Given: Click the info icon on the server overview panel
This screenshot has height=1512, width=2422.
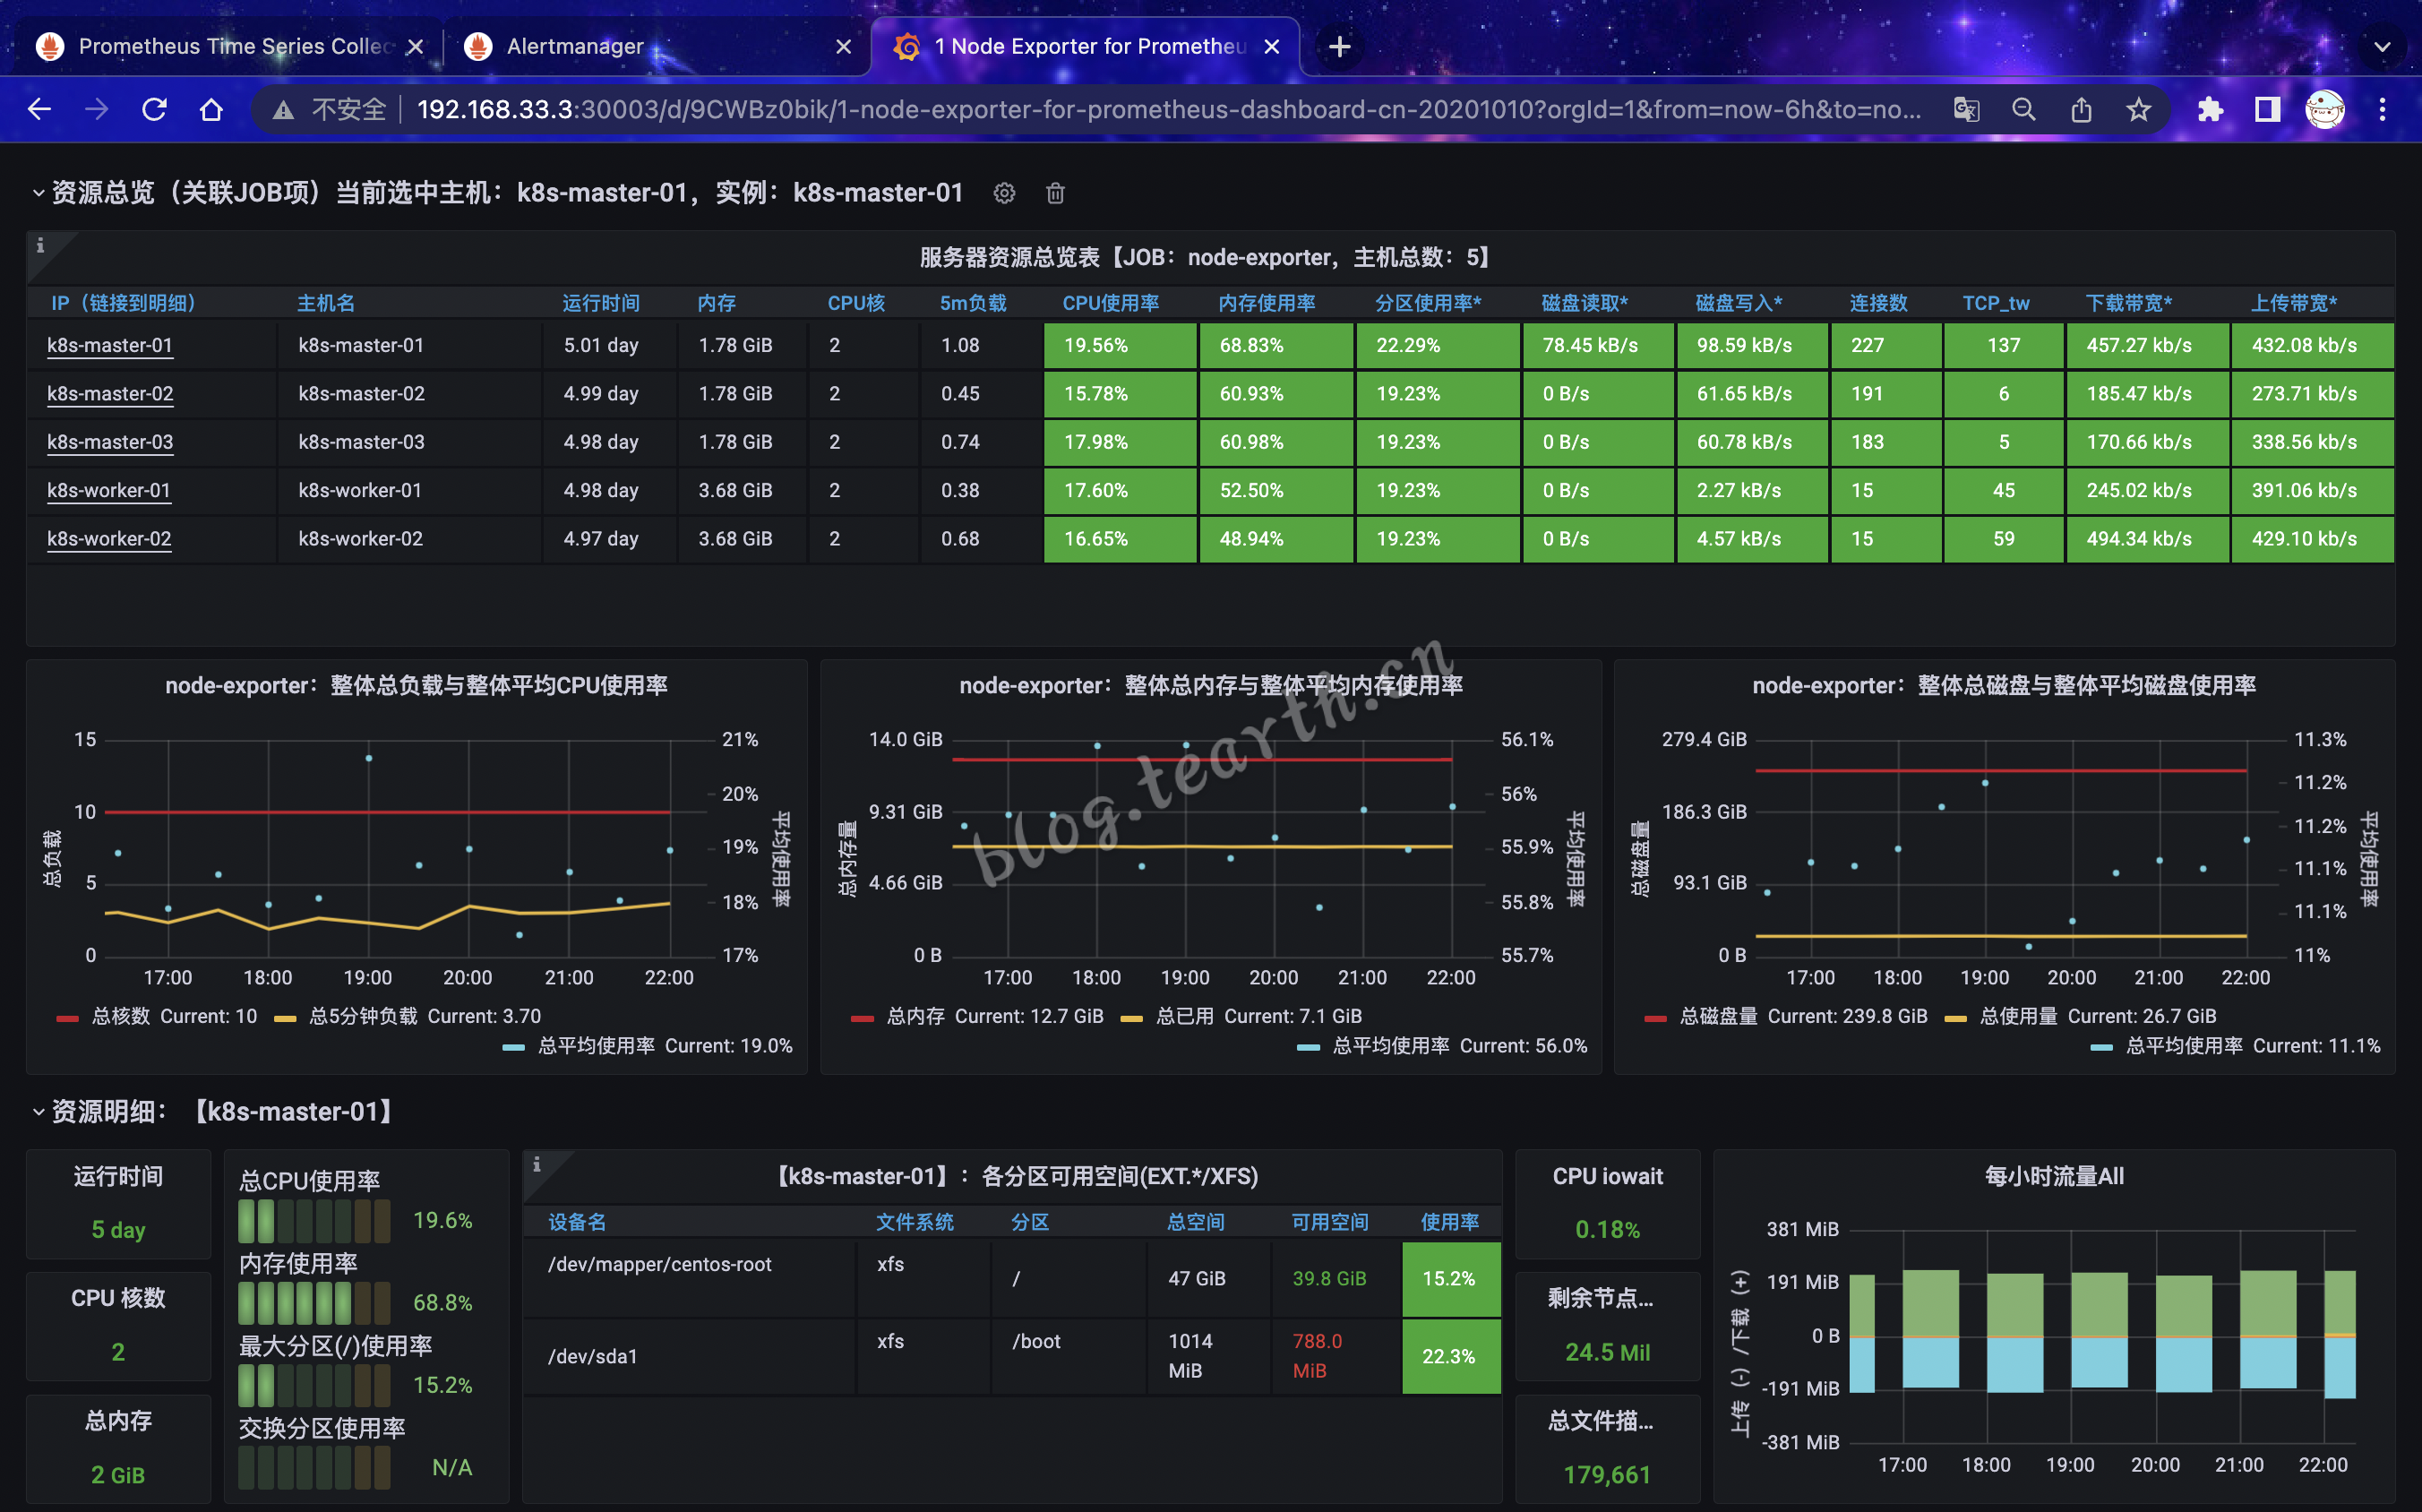Looking at the screenshot, I should coord(40,245).
